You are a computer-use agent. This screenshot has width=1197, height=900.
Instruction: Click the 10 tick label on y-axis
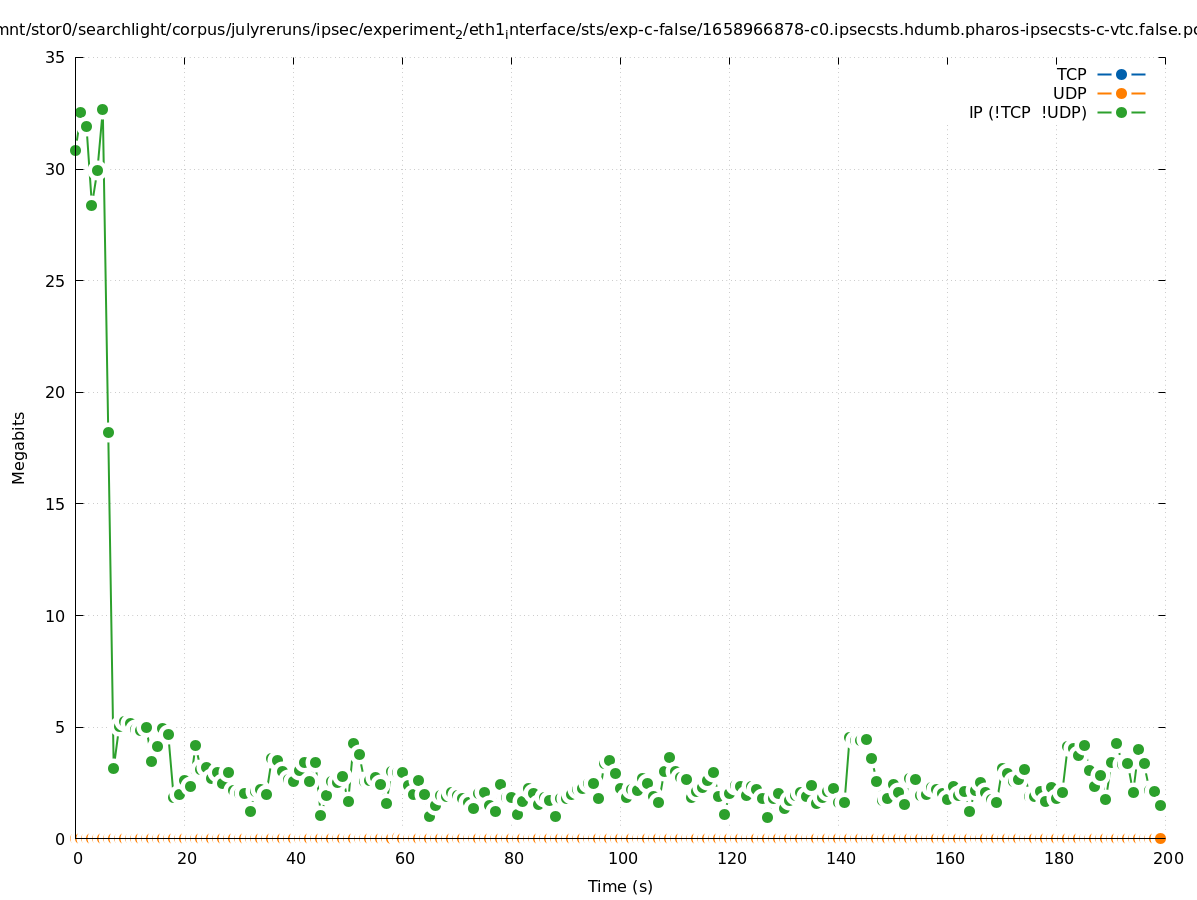56,616
